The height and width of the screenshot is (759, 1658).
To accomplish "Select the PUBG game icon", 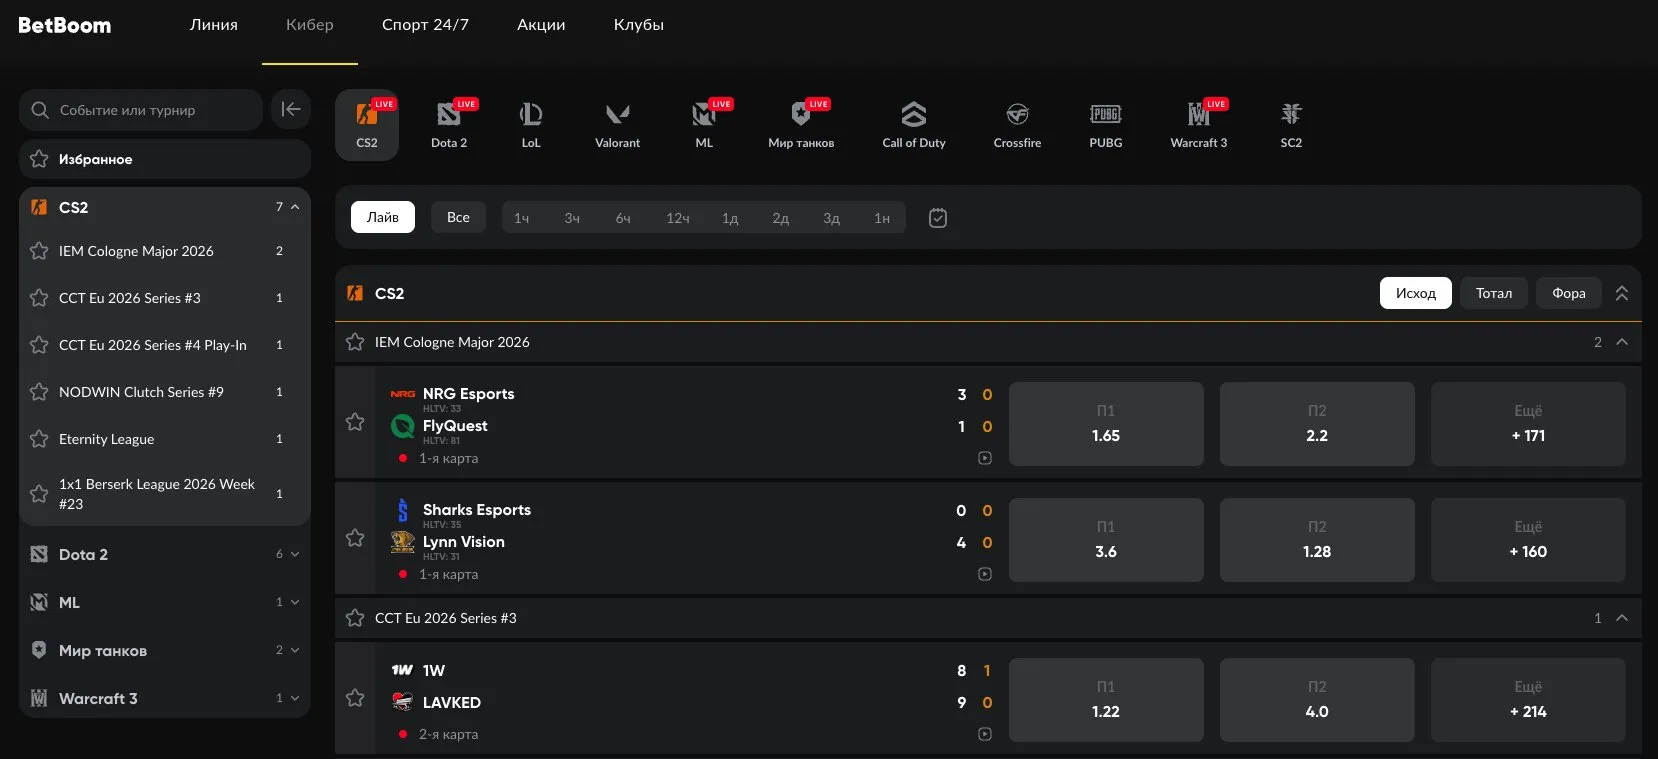I will coord(1106,124).
